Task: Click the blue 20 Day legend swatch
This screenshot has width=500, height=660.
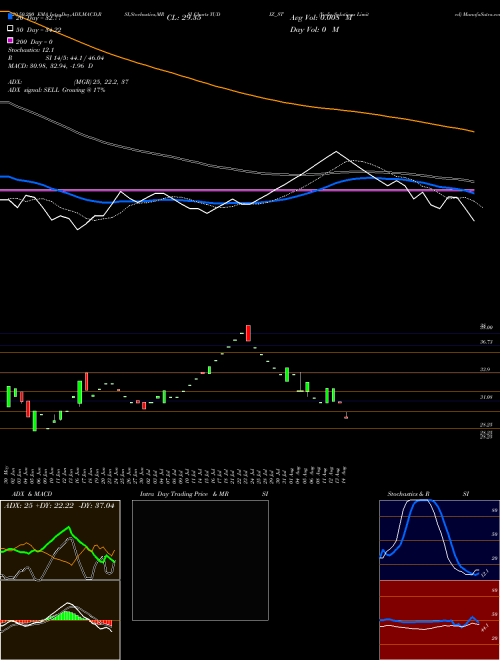Action: (x=10, y=17)
